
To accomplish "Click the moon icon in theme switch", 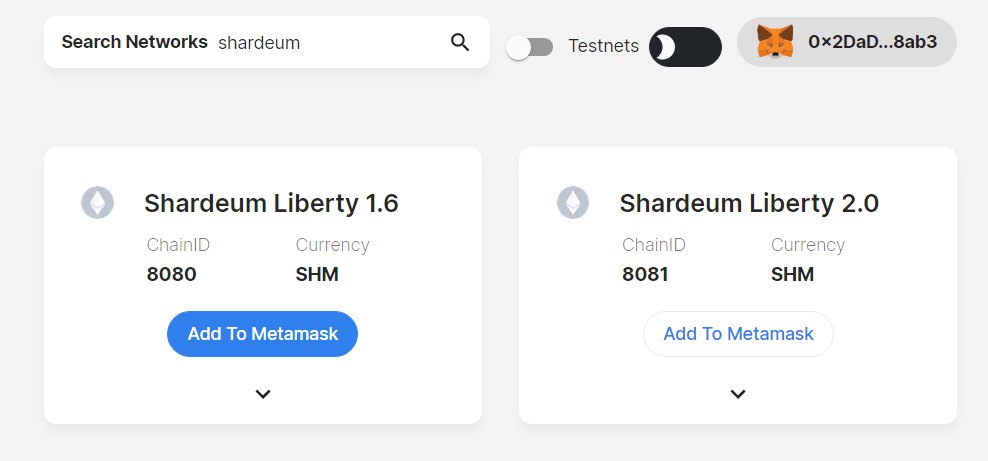I will pyautogui.click(x=665, y=47).
